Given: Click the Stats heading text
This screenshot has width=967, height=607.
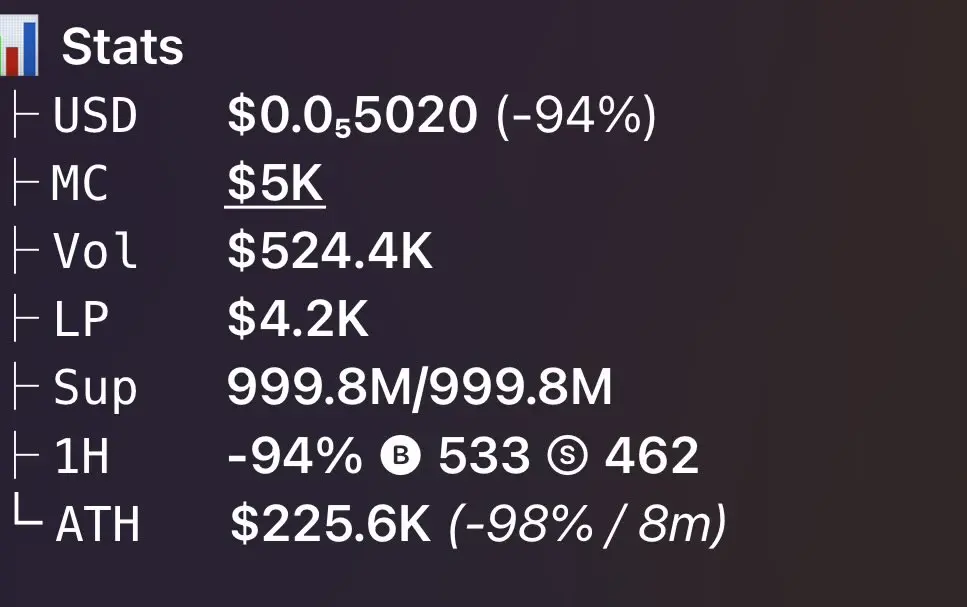Looking at the screenshot, I should click(123, 47).
